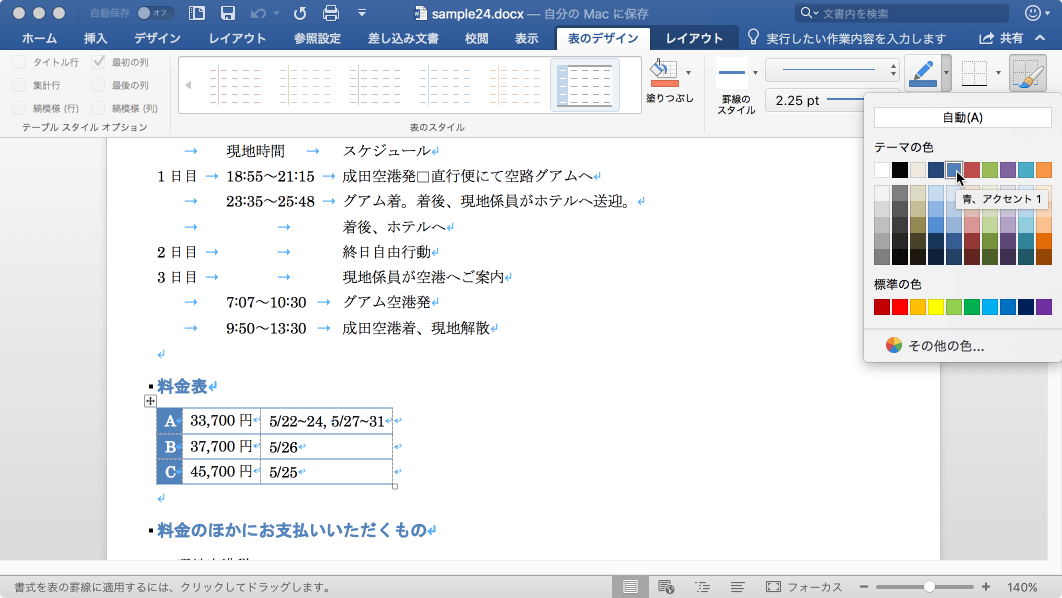
Task: Click the Save icon in title bar
Action: point(228,13)
